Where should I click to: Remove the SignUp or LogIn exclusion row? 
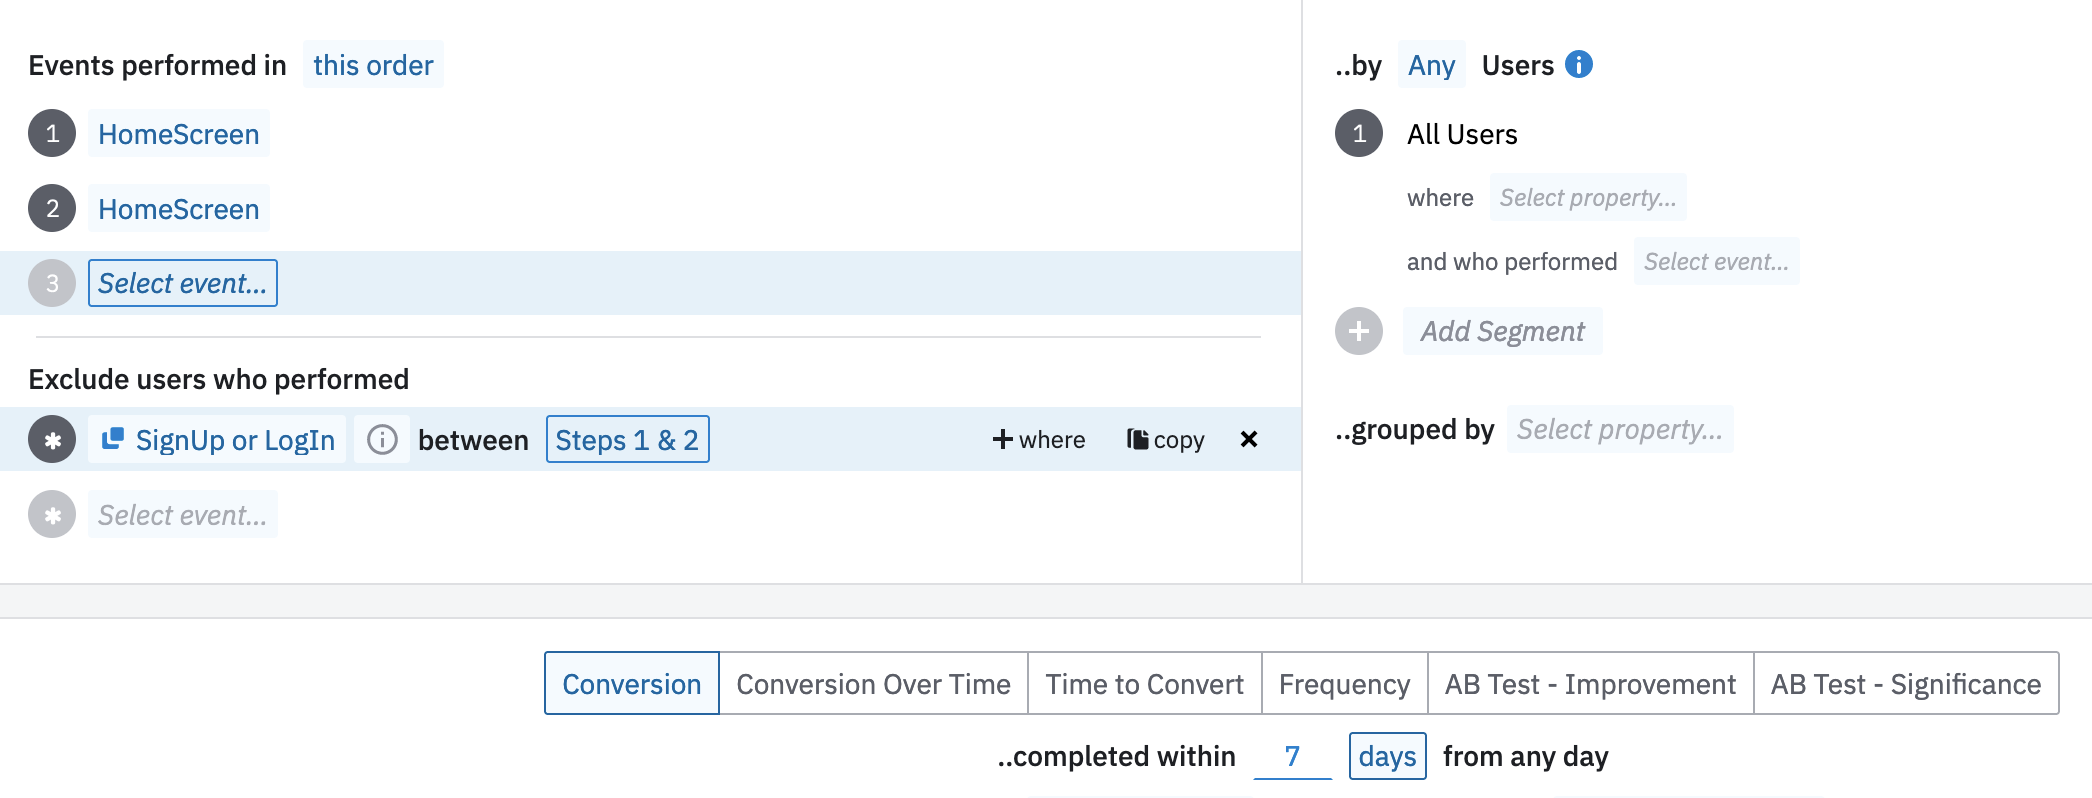point(1249,439)
